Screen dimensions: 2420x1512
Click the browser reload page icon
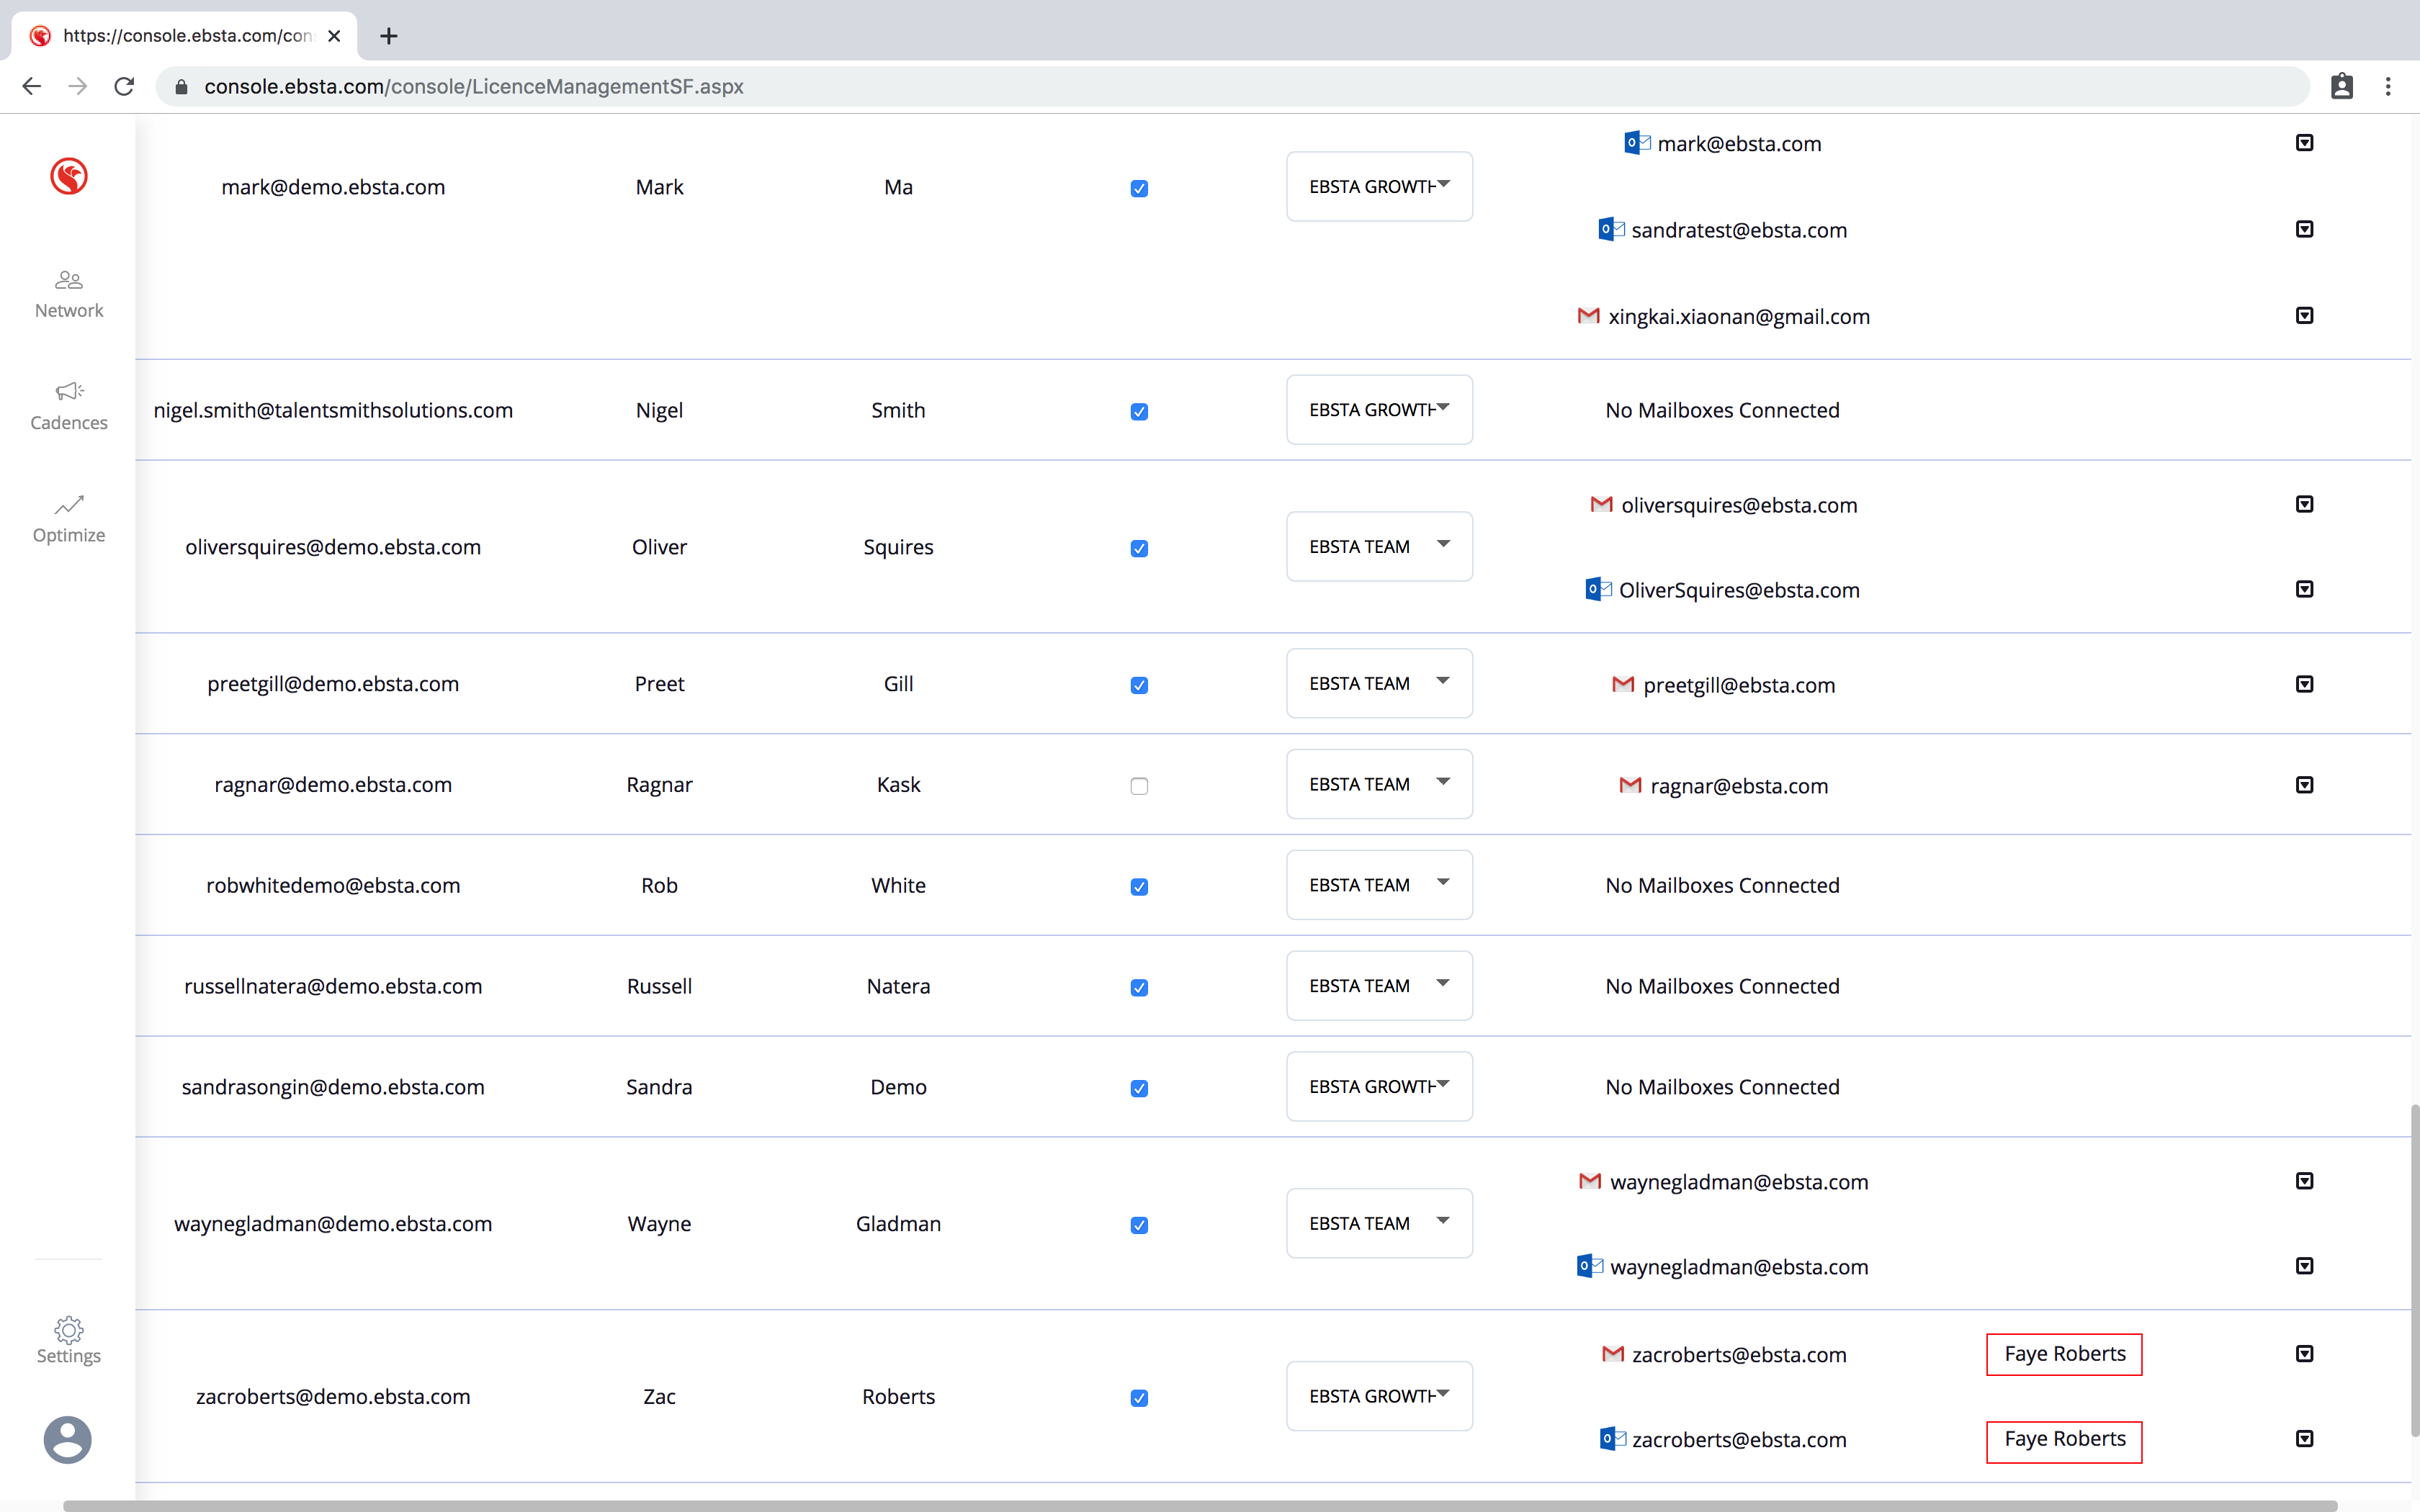click(124, 87)
